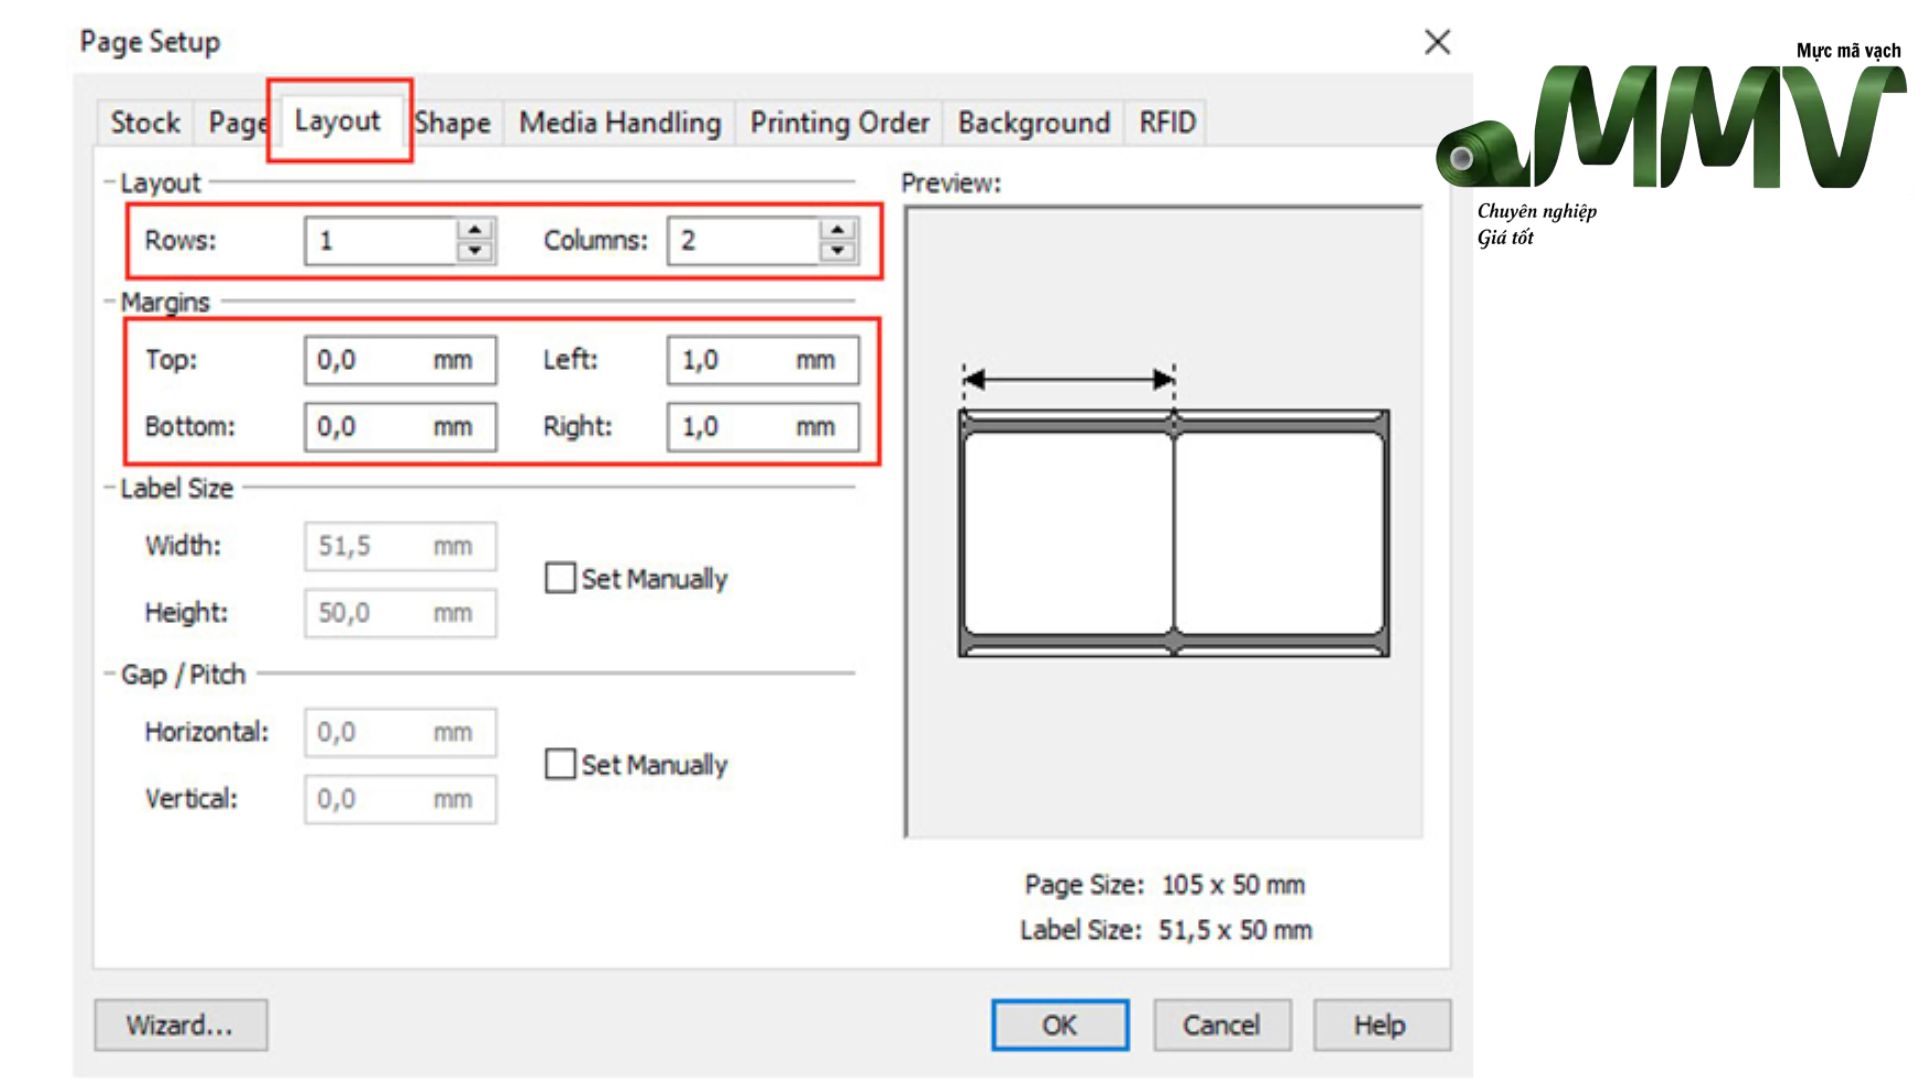Open the Background tab
The image size is (1920, 1080).
1034,123
